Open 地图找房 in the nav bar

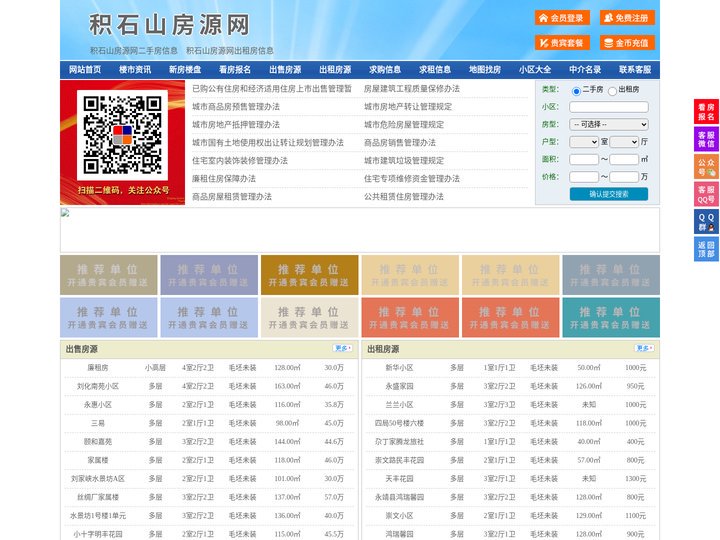point(485,70)
